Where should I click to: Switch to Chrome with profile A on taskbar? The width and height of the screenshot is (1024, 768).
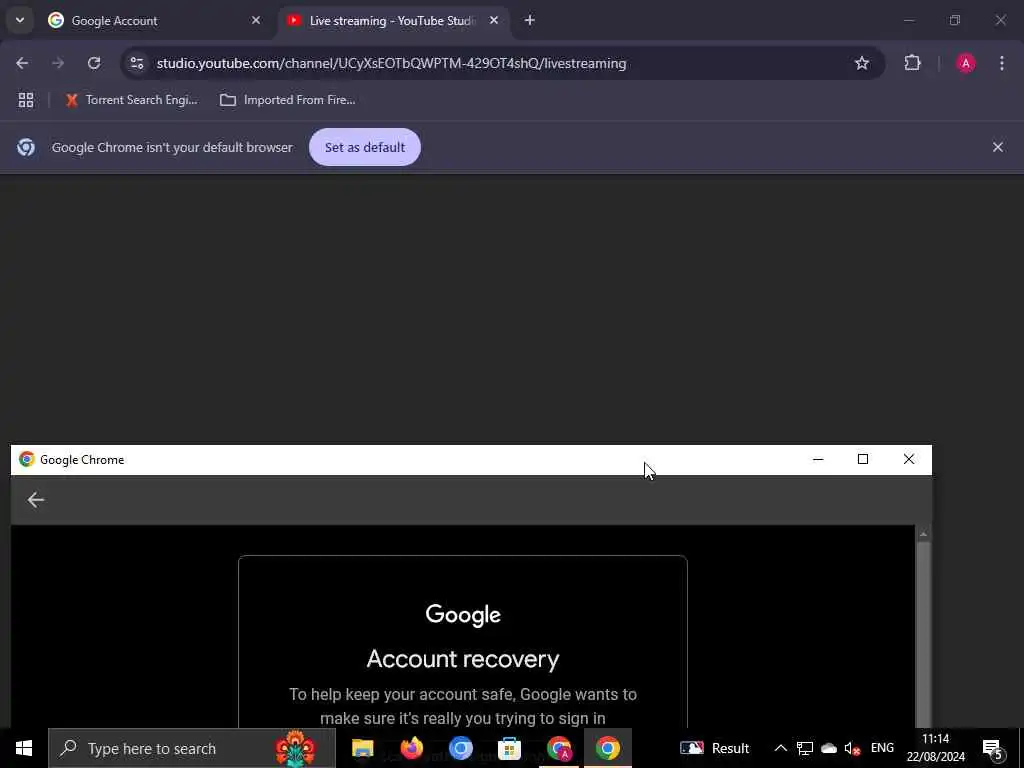click(x=559, y=748)
